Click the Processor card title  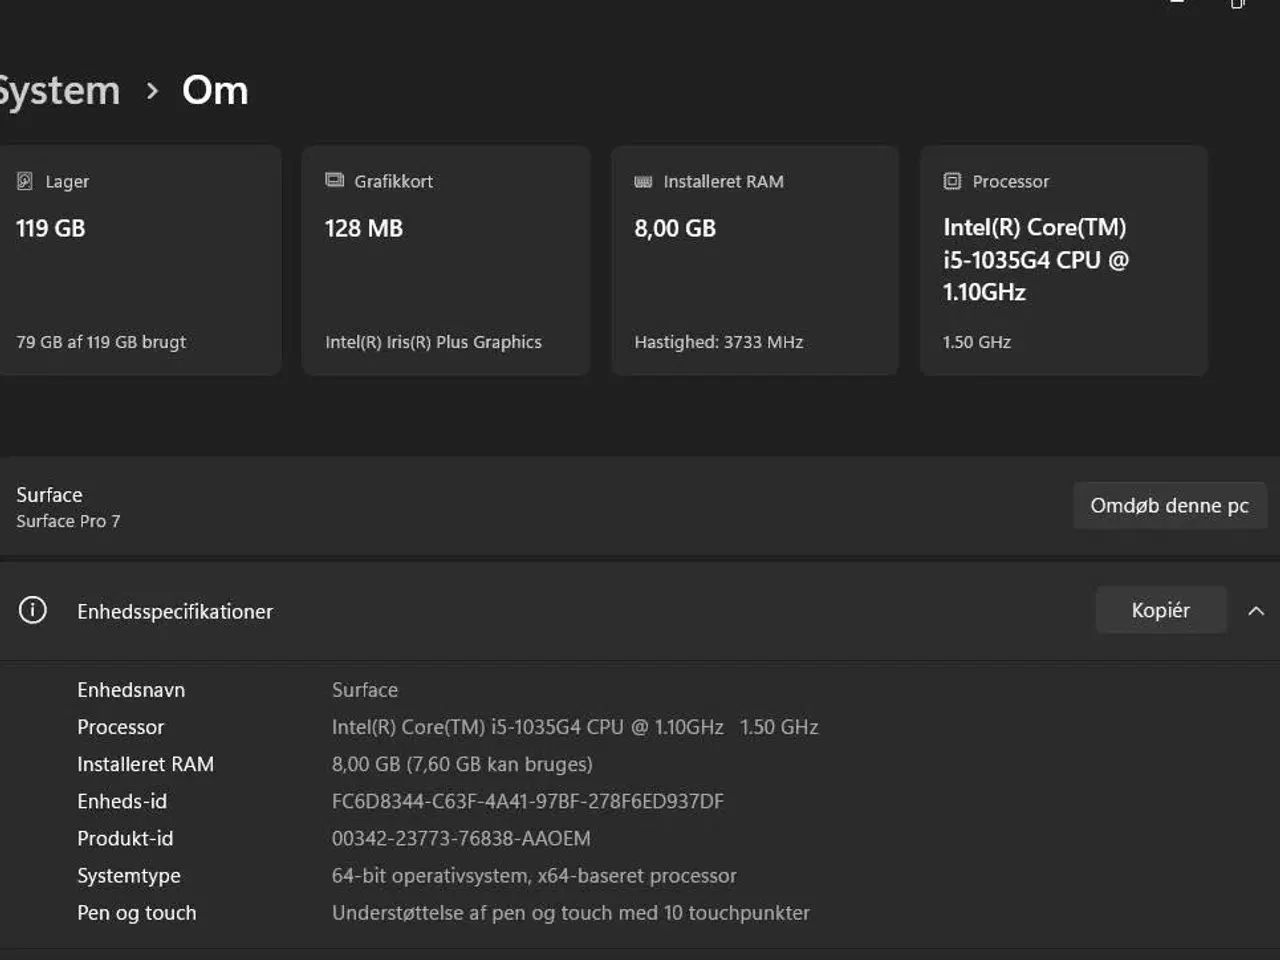point(1011,181)
